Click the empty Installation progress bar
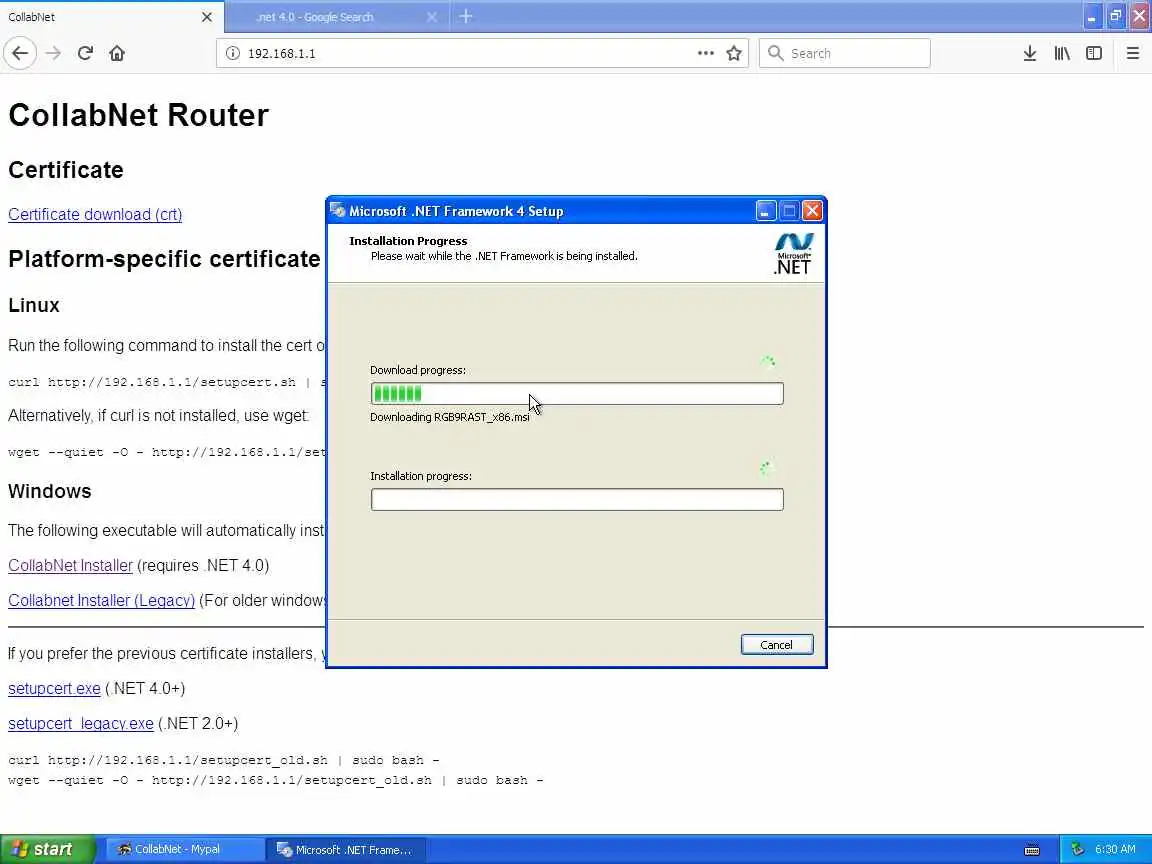This screenshot has height=864, width=1152. (577, 500)
